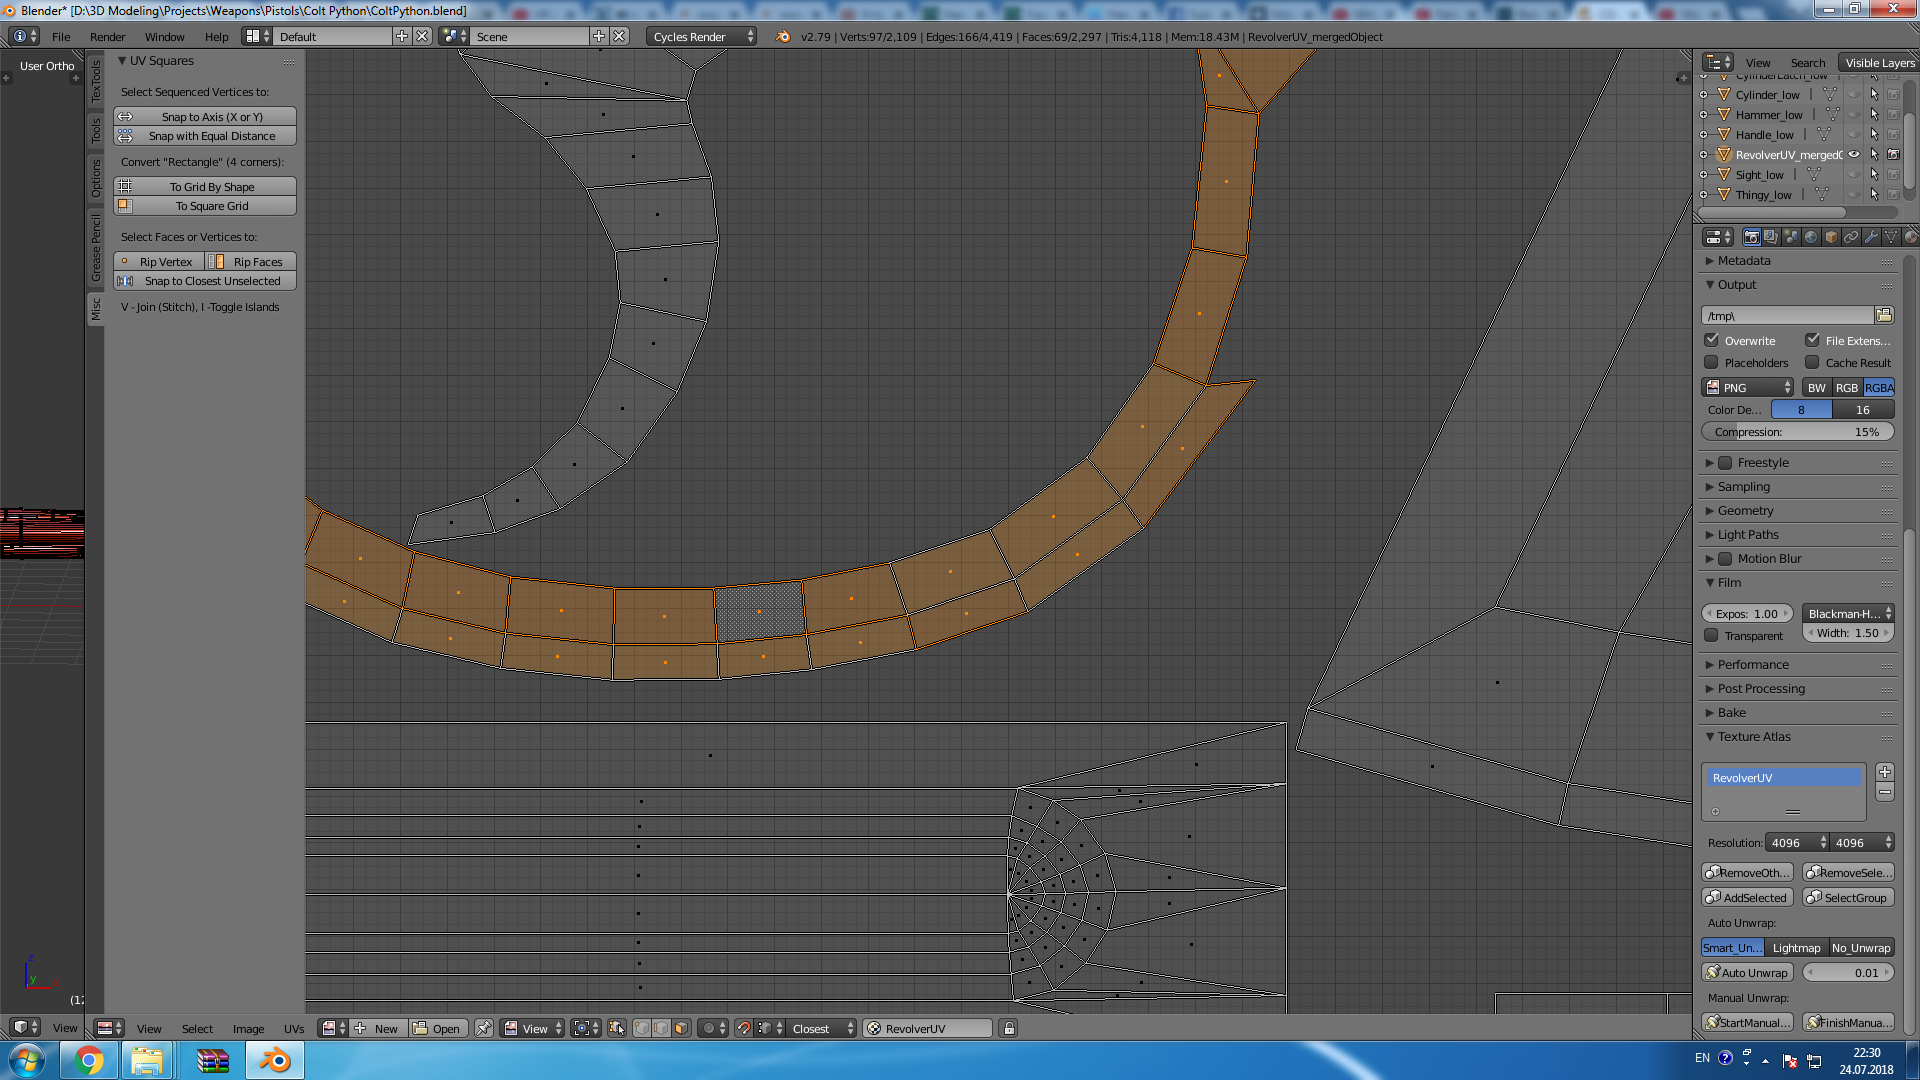This screenshot has height=1080, width=1920.
Task: Enable the Transparent film checkbox
Action: click(1712, 635)
